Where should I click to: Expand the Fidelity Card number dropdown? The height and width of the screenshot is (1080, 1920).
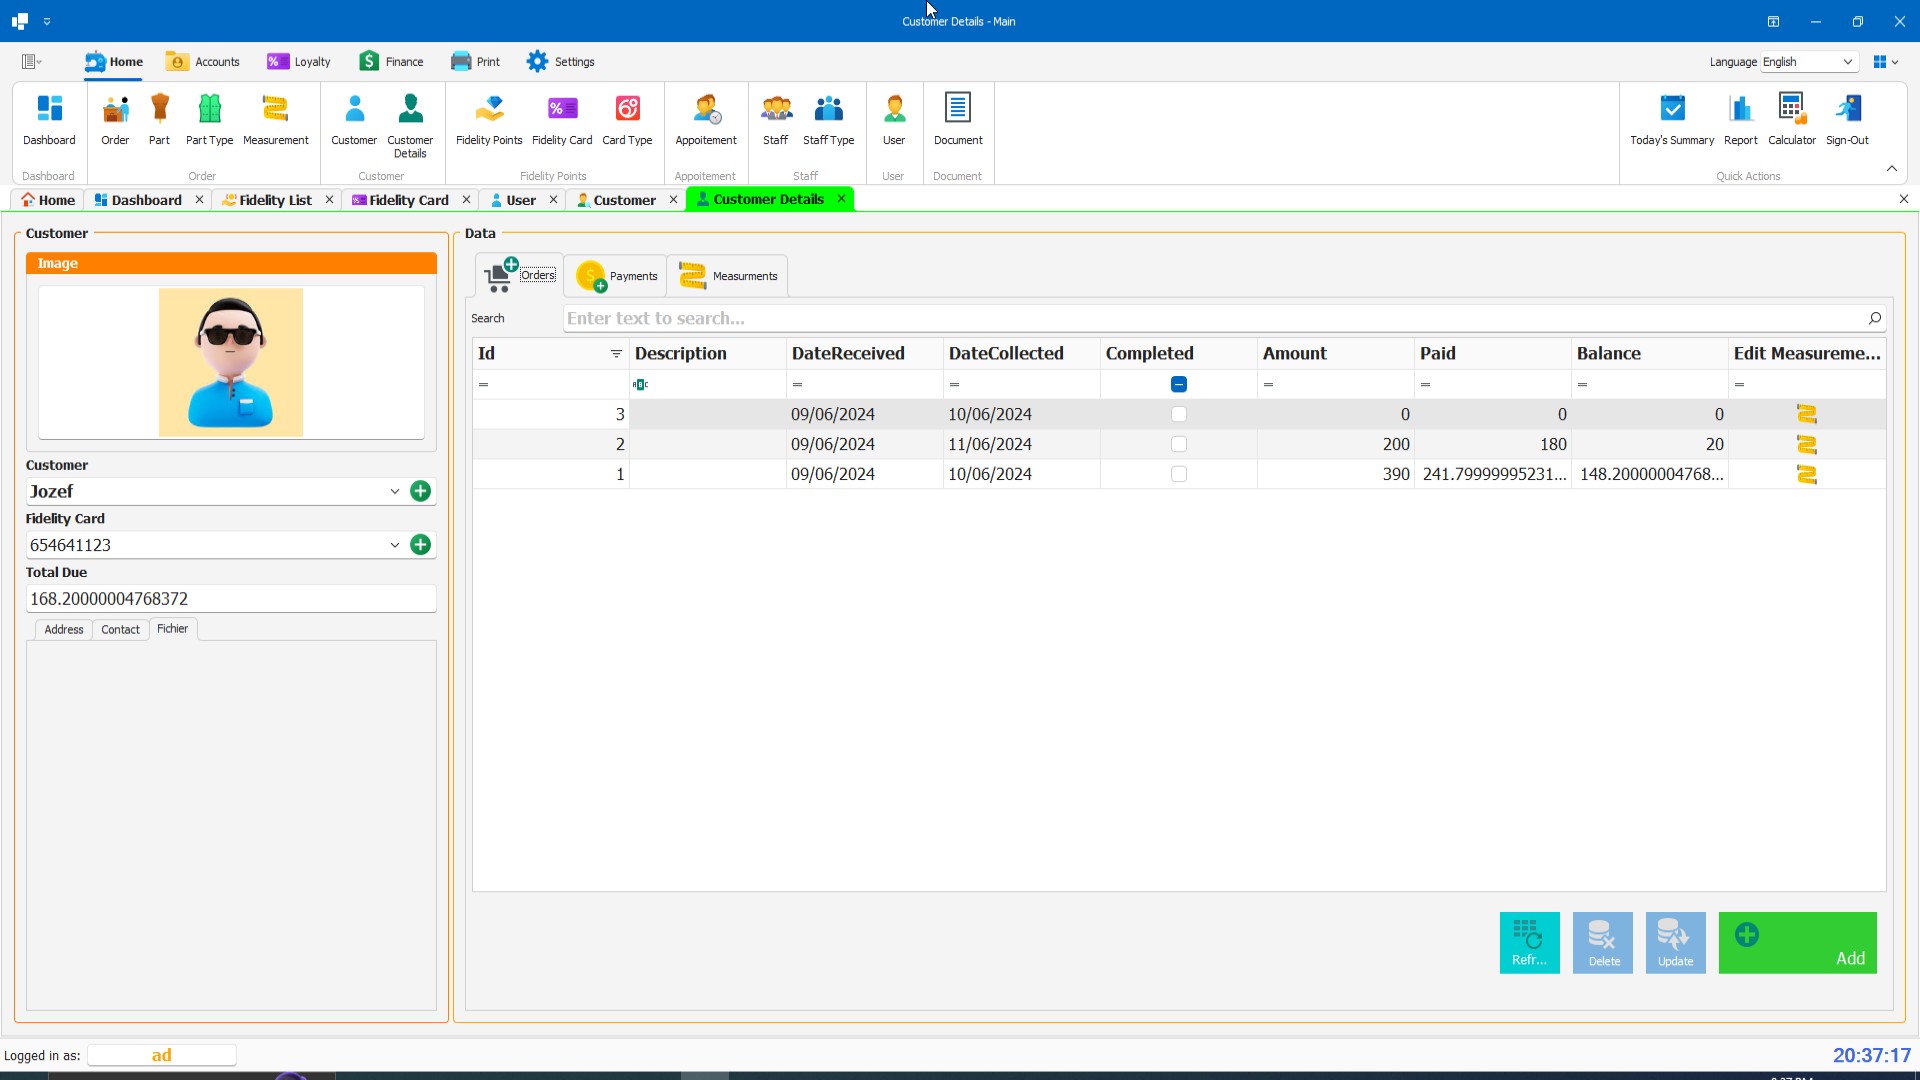[394, 545]
